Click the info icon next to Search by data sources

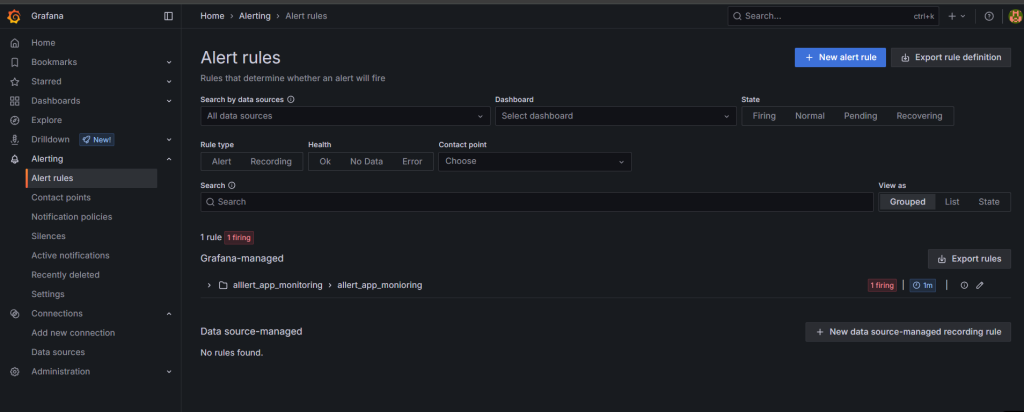(291, 100)
